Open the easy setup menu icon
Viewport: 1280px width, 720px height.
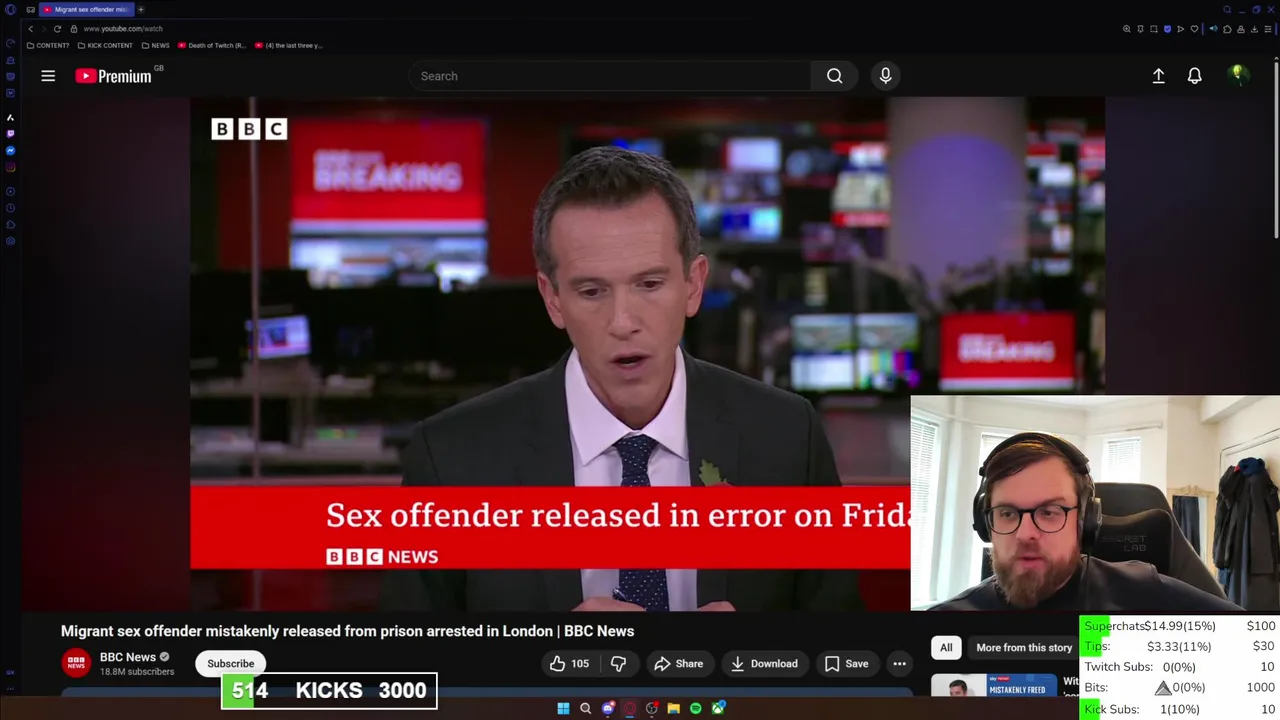tap(1268, 29)
